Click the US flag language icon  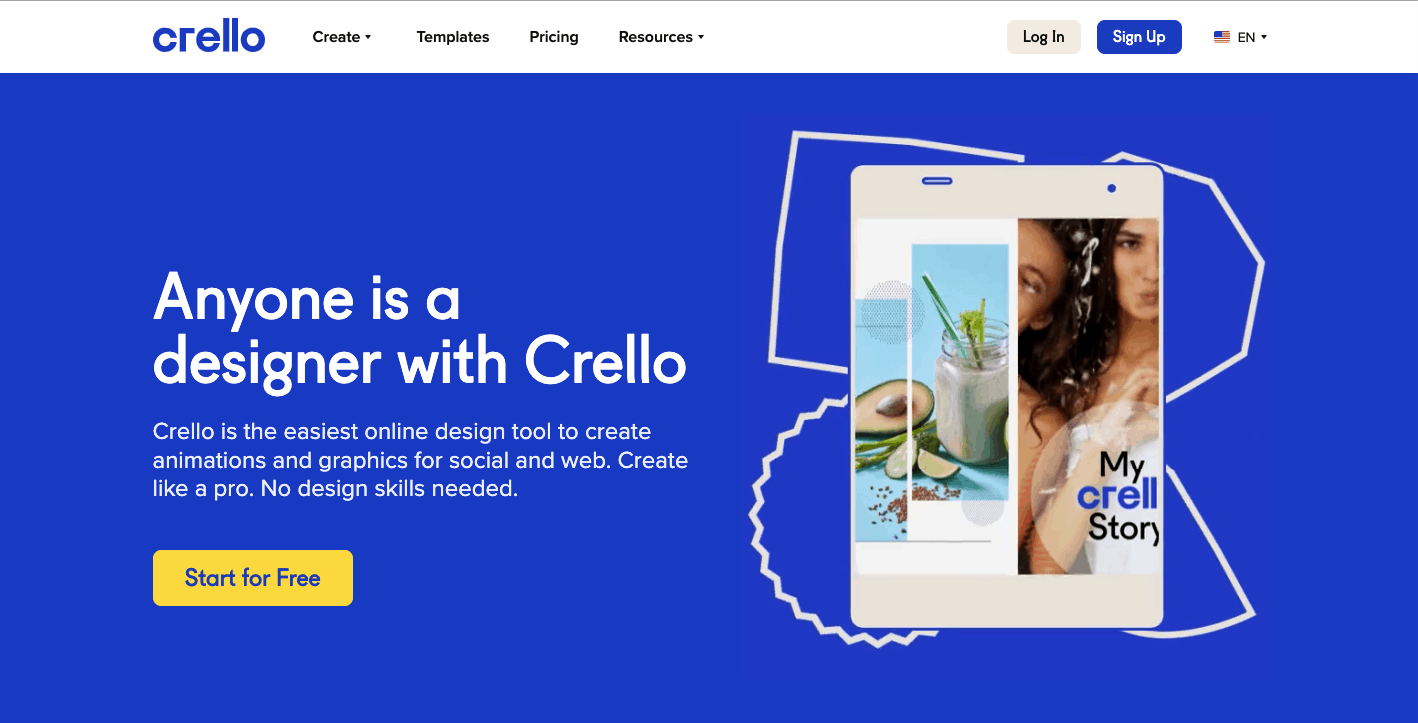click(x=1222, y=37)
